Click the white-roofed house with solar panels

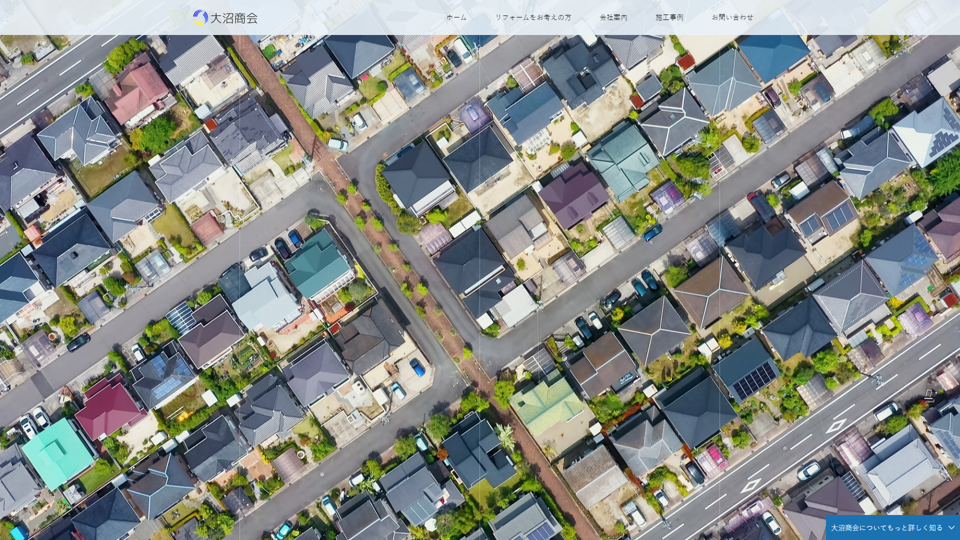click(926, 130)
